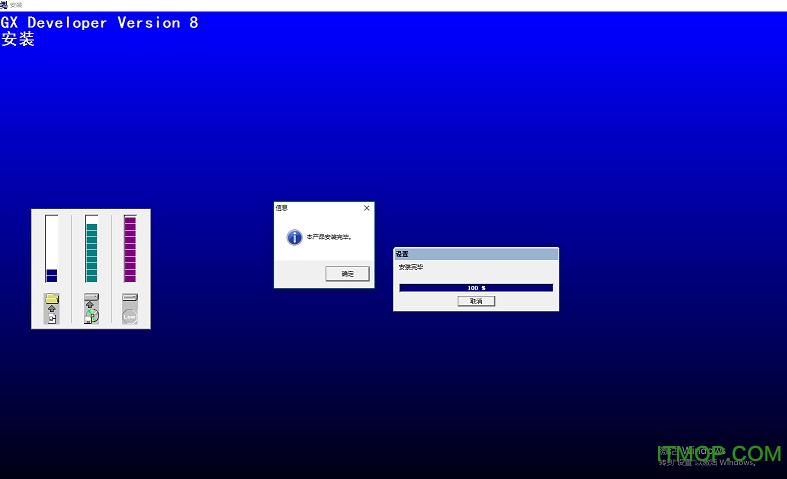
Task: Click the 取消 button in the 设置 dialog
Action: coord(476,301)
